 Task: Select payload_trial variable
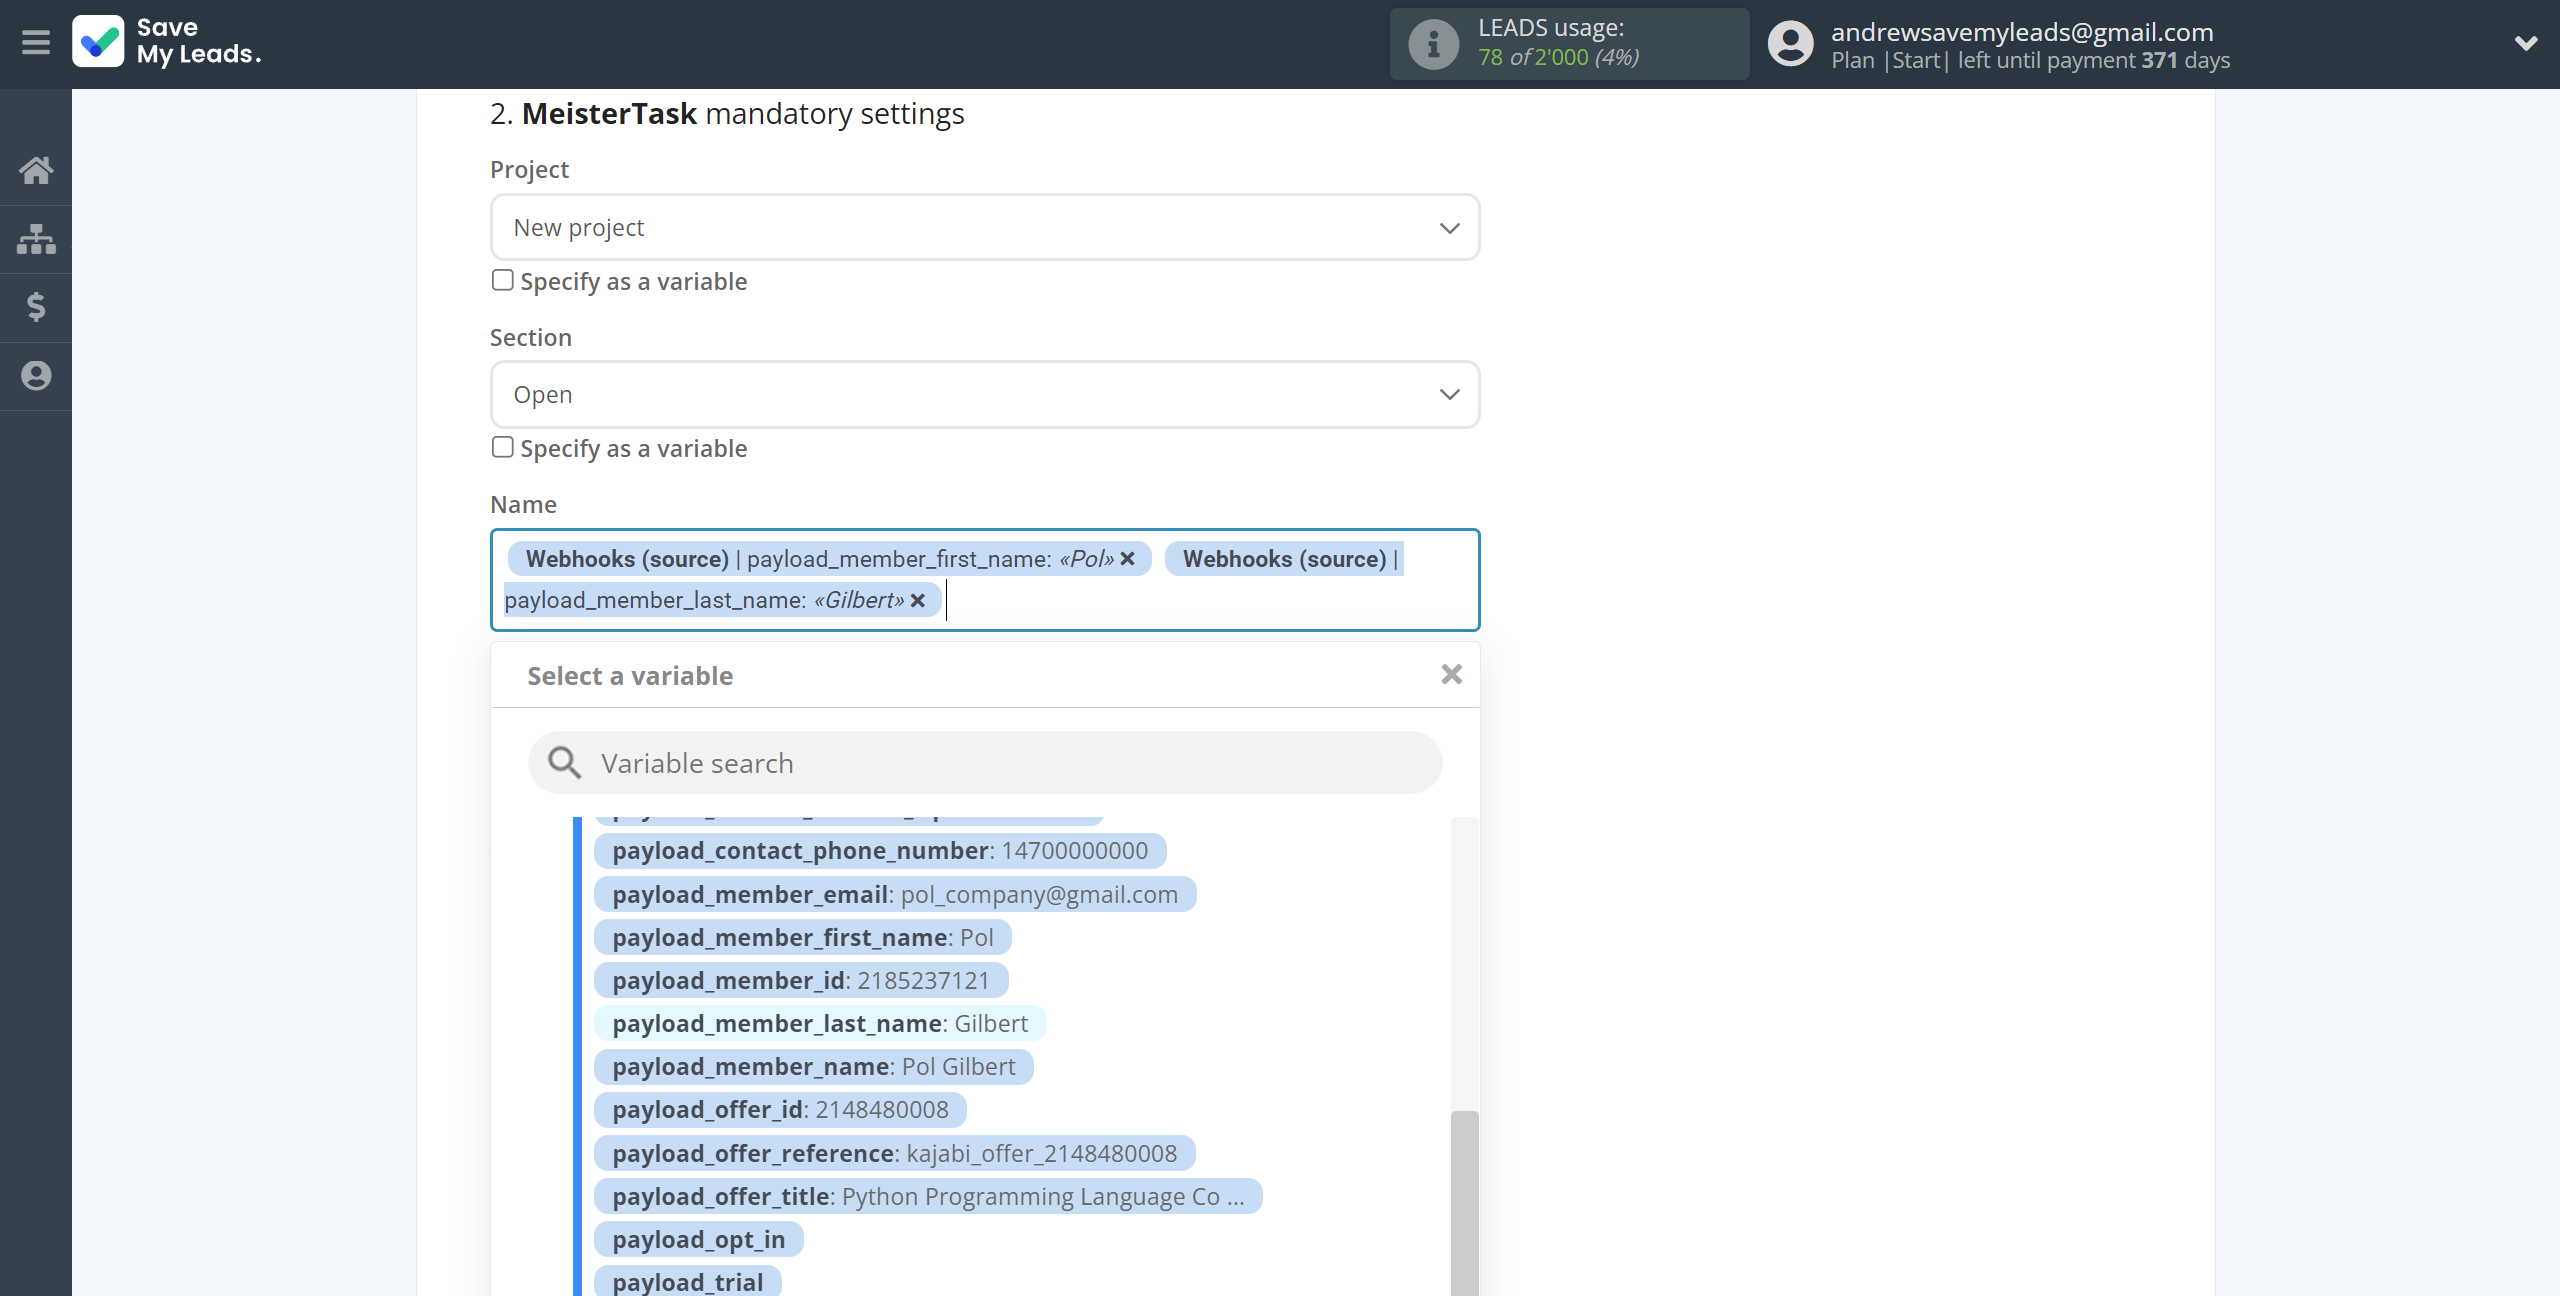click(688, 1281)
